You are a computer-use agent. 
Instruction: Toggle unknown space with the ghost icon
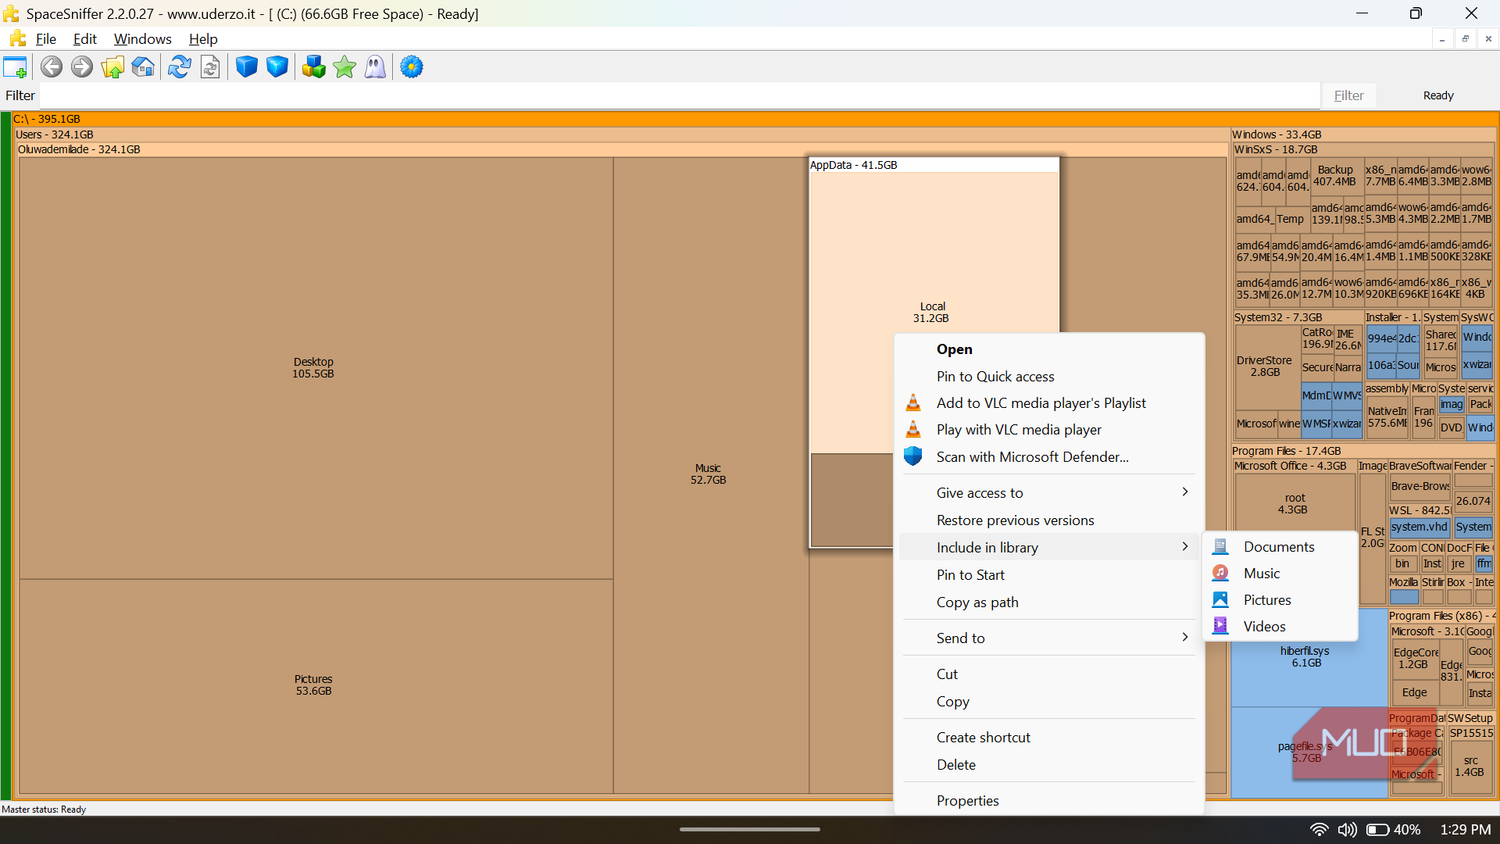[375, 67]
